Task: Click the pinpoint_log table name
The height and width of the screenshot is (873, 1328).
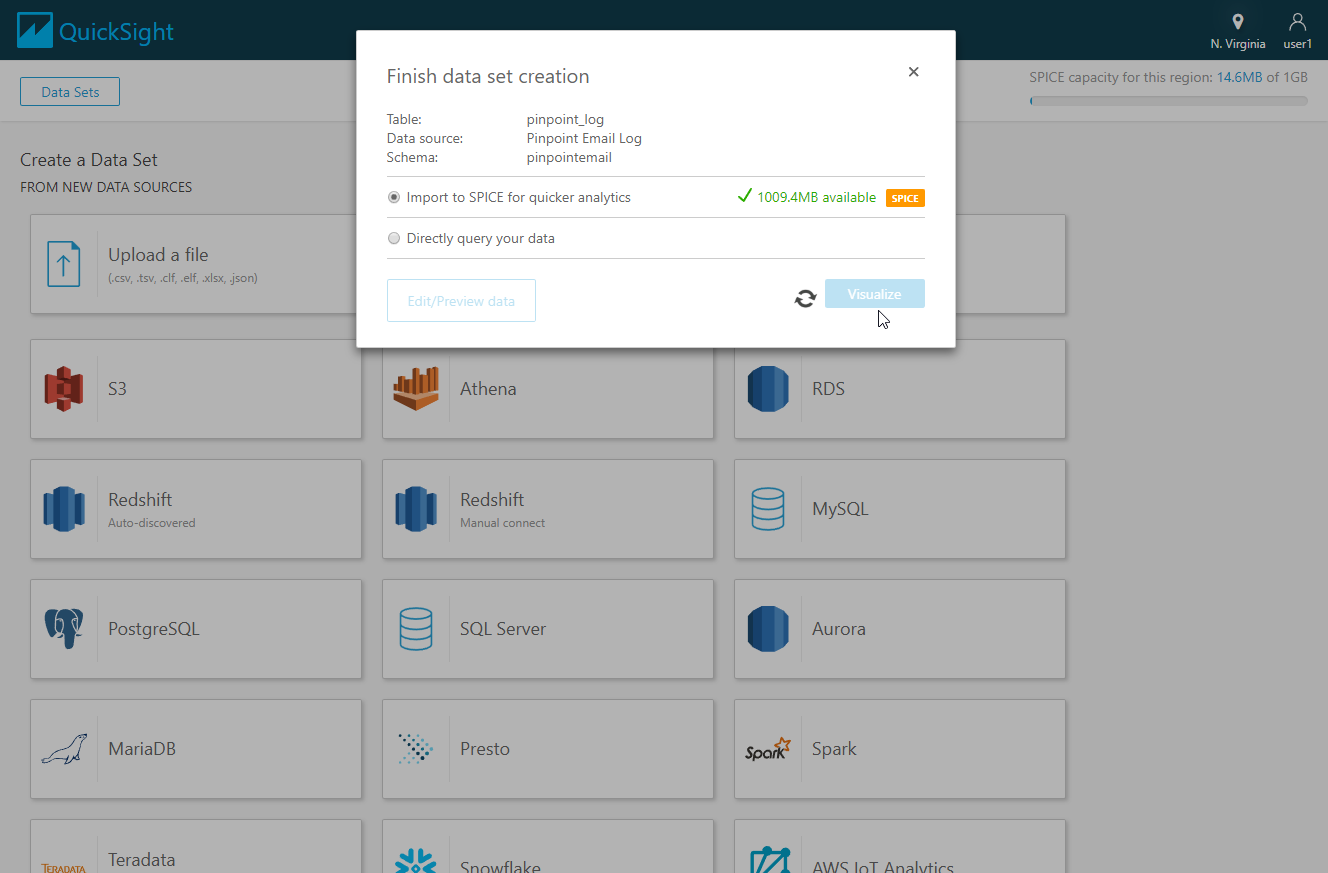Action: (x=565, y=120)
